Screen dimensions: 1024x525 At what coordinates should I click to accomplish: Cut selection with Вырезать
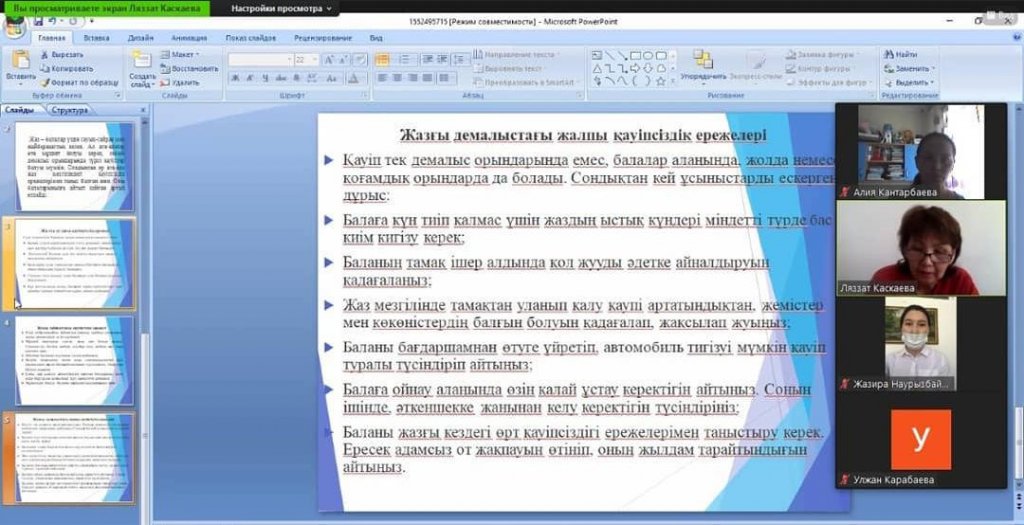click(x=63, y=55)
